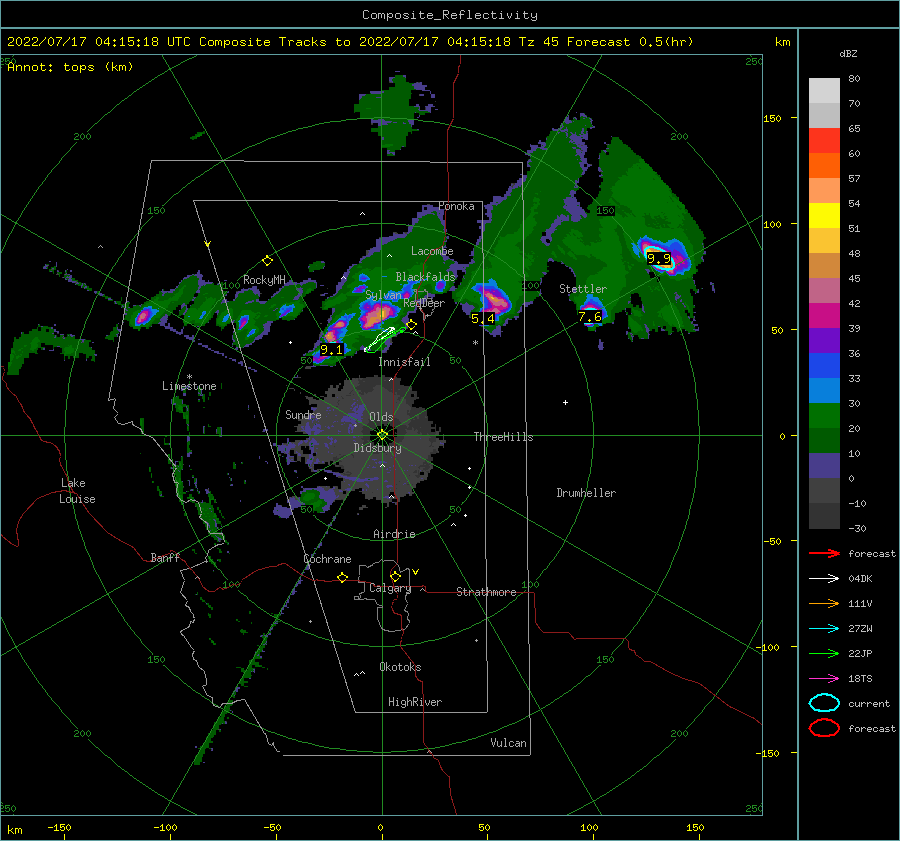
Task: Click the yellow diamond marker below Cochrane
Action: pyautogui.click(x=343, y=577)
